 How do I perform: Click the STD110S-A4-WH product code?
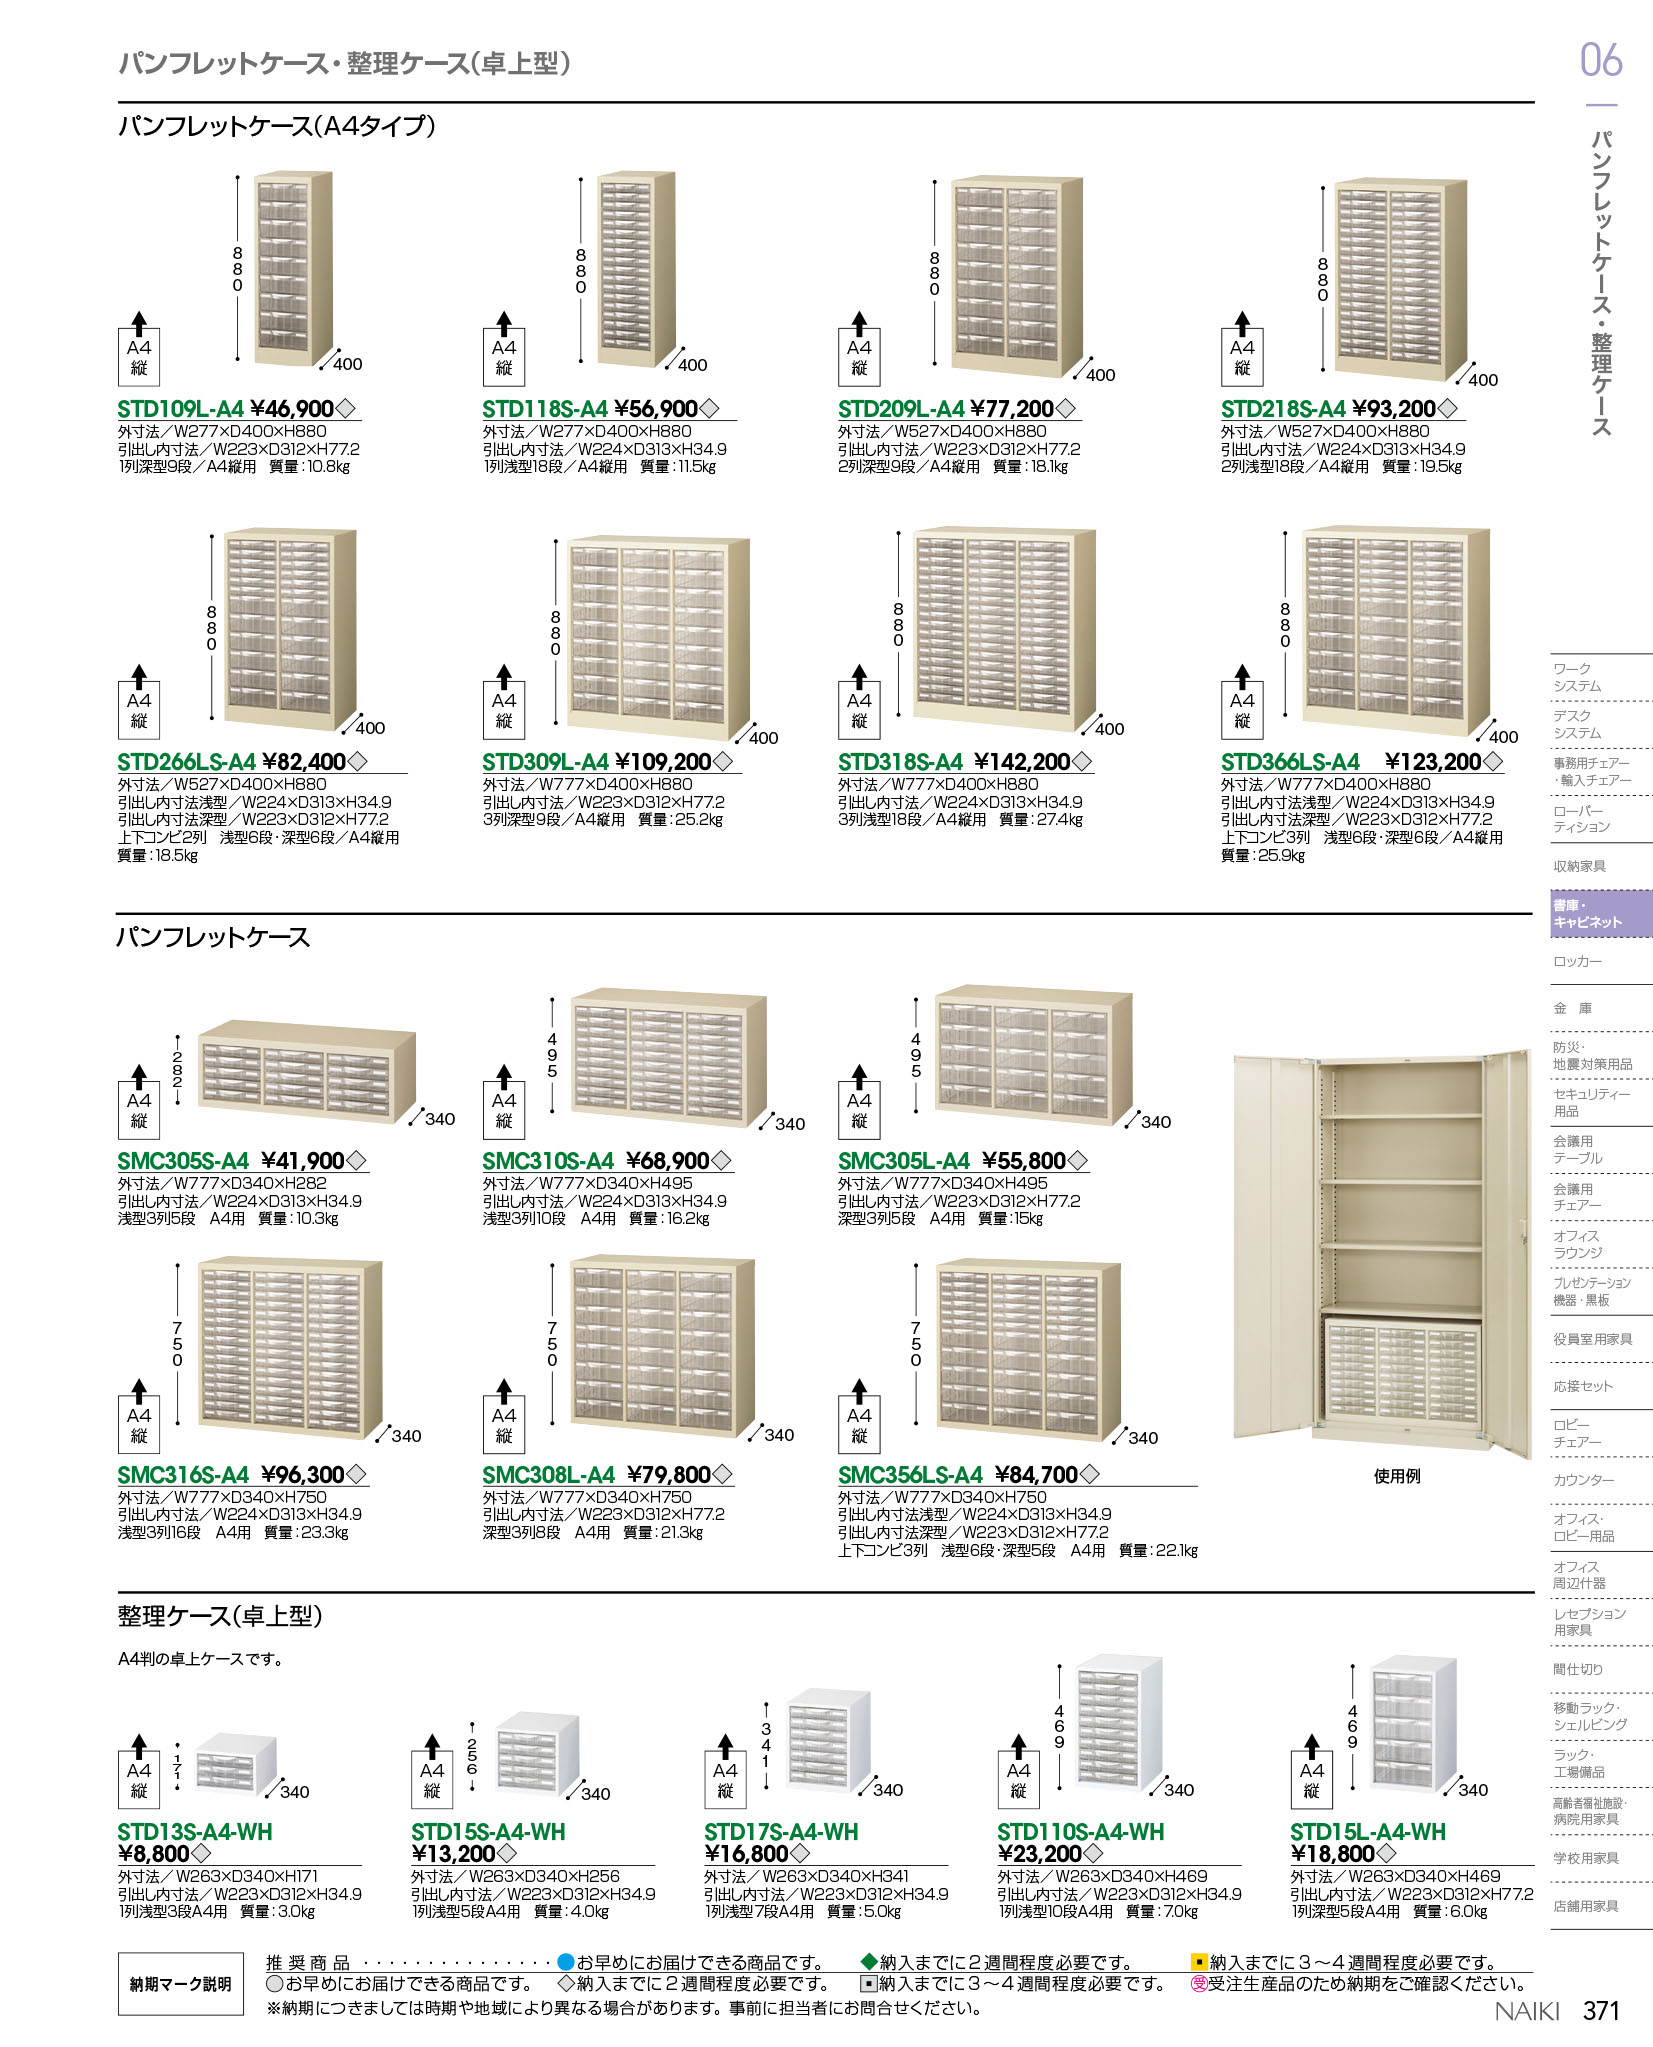click(x=1080, y=1832)
